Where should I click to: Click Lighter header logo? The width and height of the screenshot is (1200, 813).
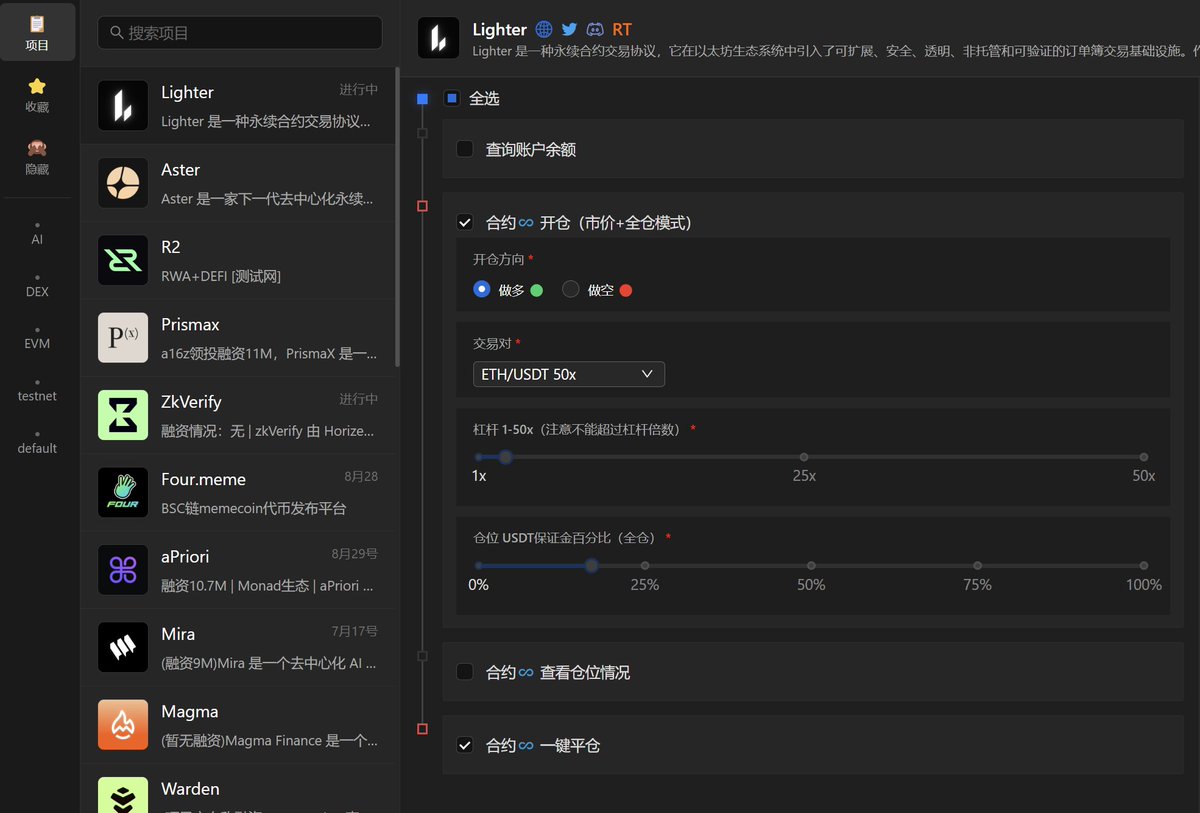(438, 38)
